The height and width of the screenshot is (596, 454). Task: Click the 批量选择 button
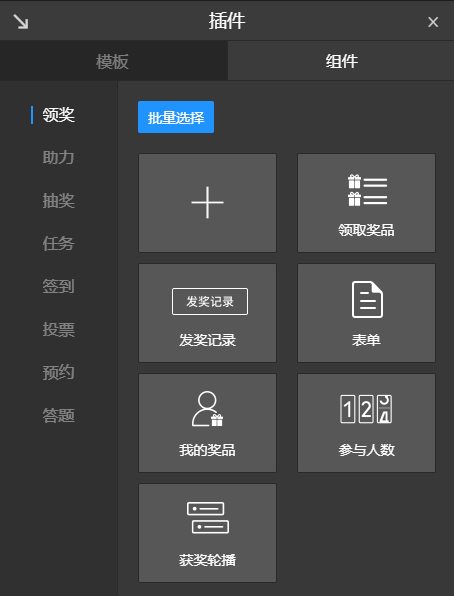pos(176,117)
